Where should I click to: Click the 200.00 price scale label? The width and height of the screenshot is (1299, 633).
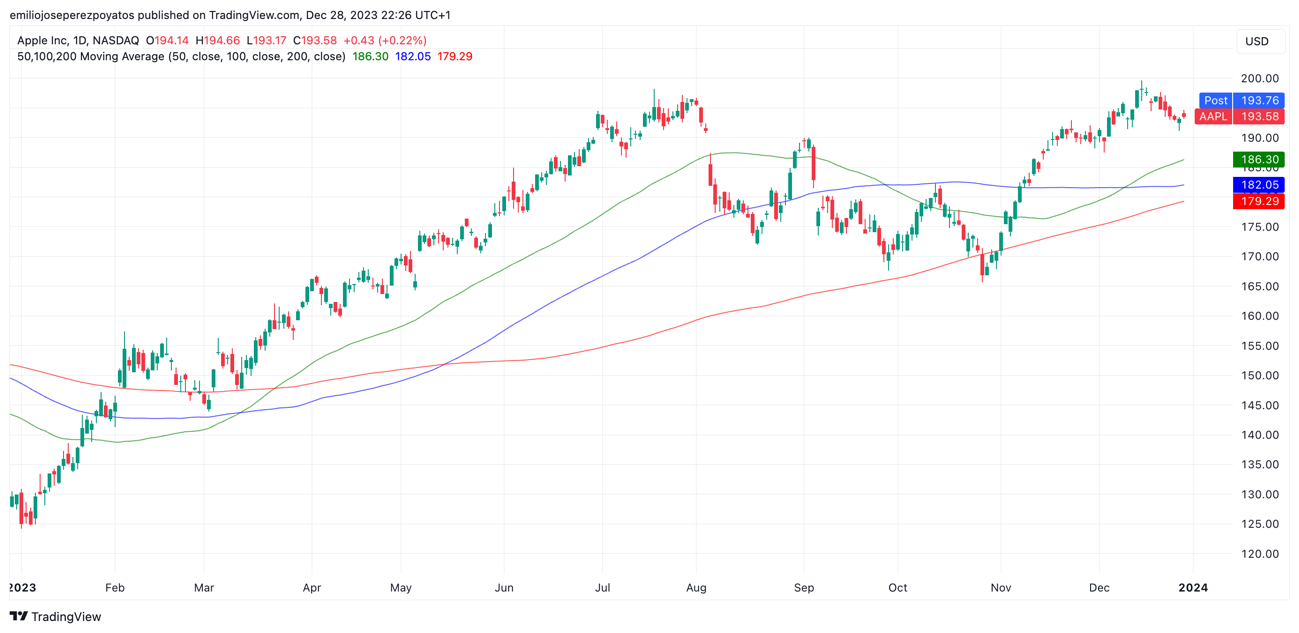(1259, 78)
